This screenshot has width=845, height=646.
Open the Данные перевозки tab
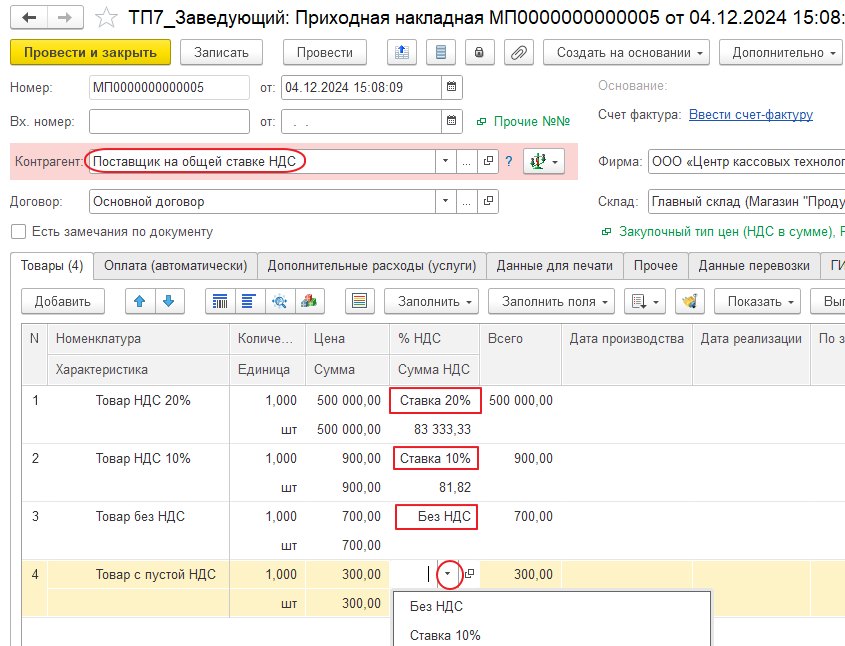(x=754, y=266)
